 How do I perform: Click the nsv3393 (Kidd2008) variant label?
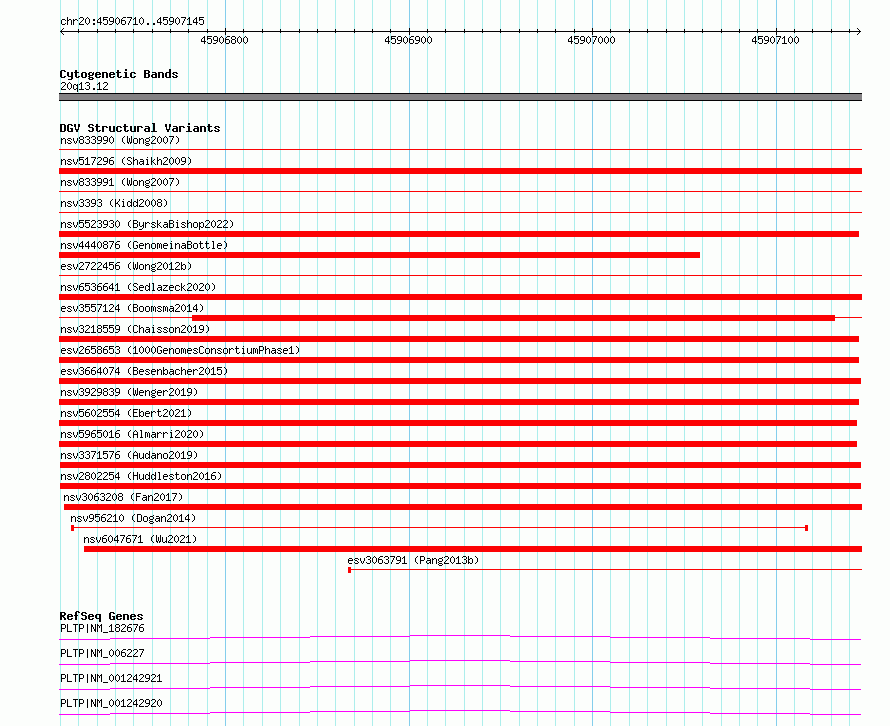(114, 203)
